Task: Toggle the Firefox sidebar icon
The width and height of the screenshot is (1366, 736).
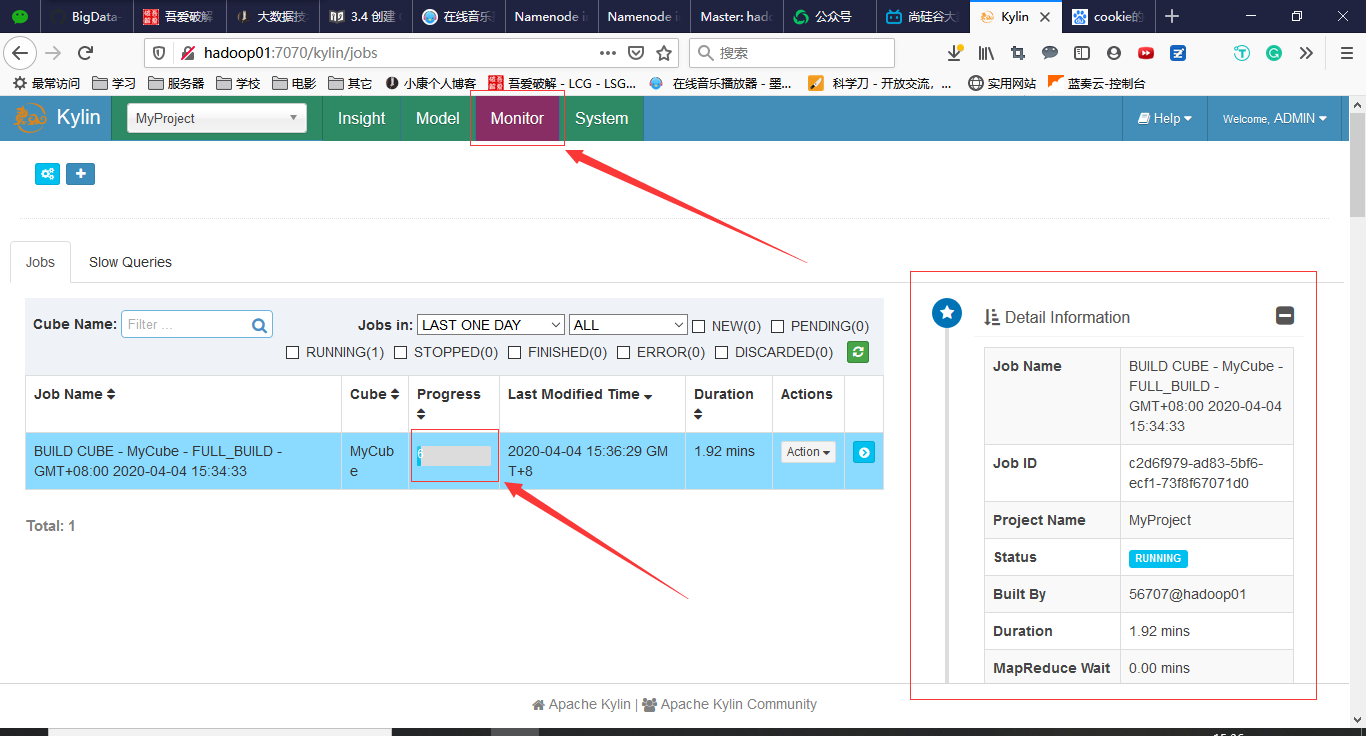Action: click(x=1082, y=53)
